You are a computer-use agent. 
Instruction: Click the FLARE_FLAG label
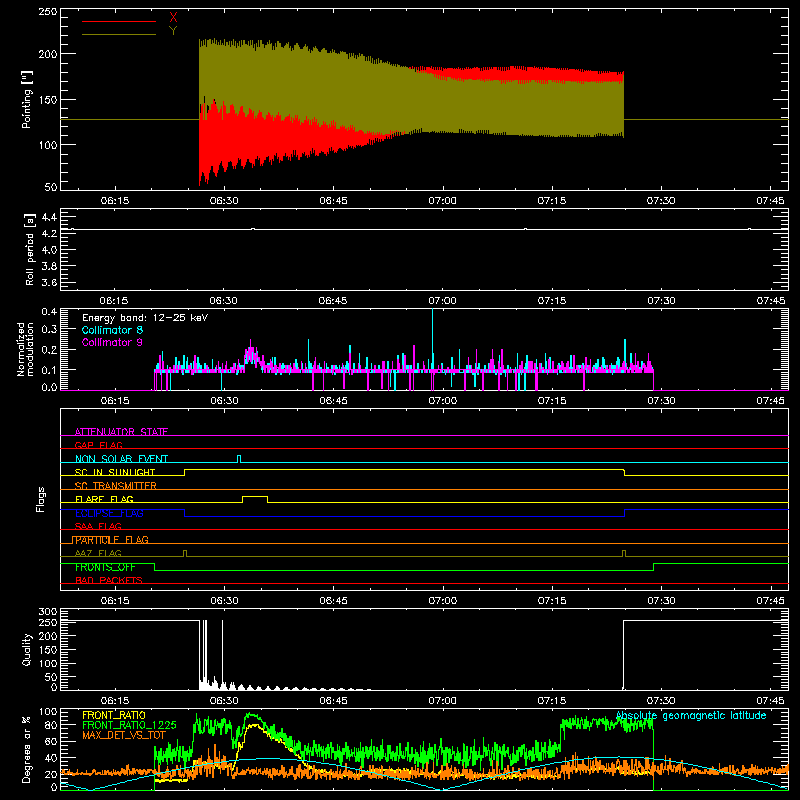(x=104, y=499)
